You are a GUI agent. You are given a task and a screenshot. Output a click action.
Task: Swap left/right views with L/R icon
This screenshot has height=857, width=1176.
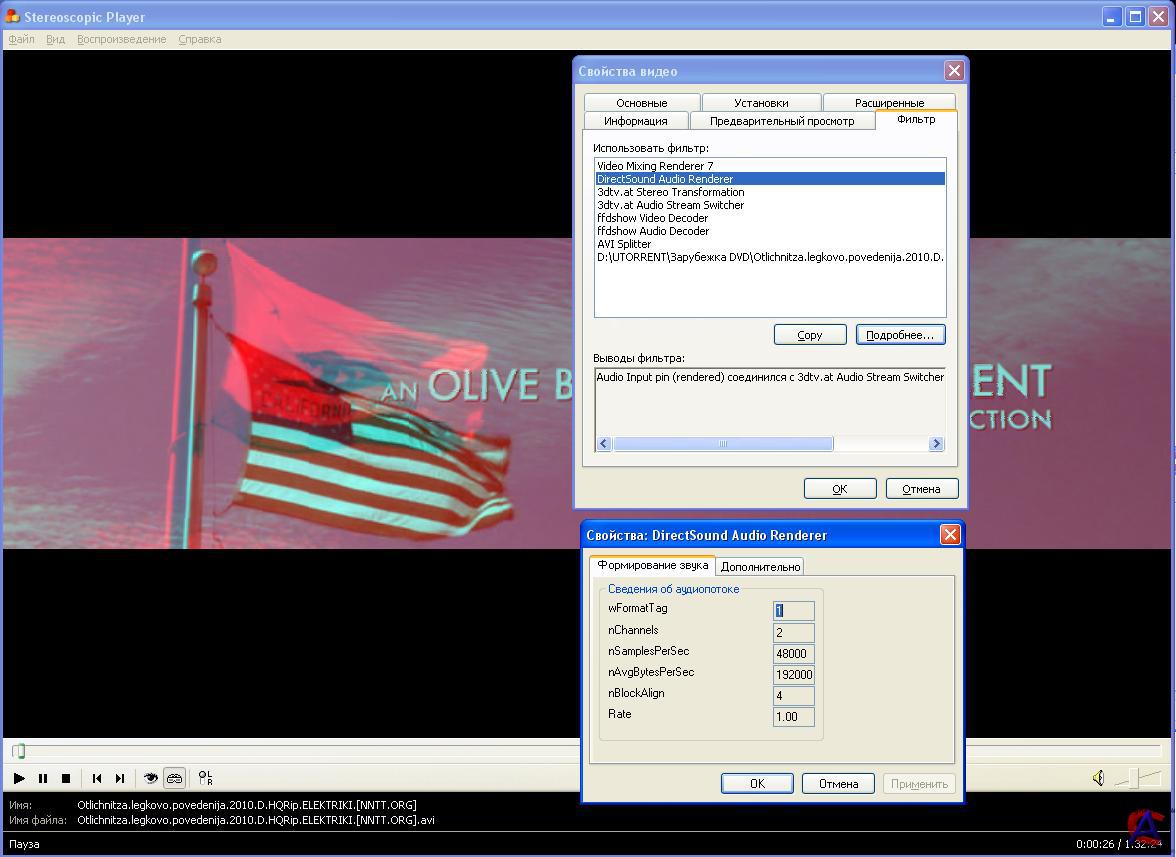pos(205,778)
